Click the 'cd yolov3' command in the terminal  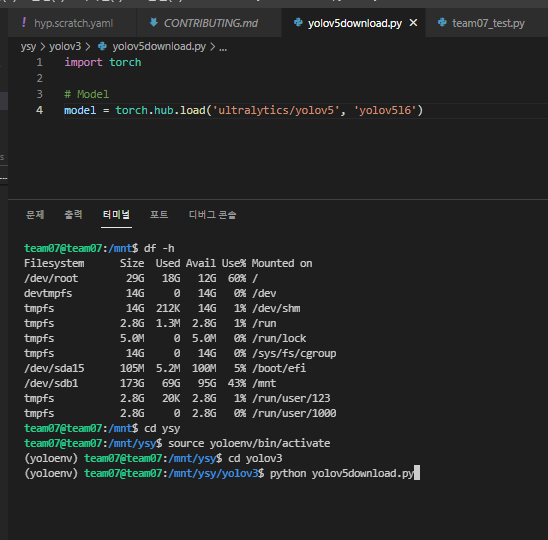coord(255,459)
